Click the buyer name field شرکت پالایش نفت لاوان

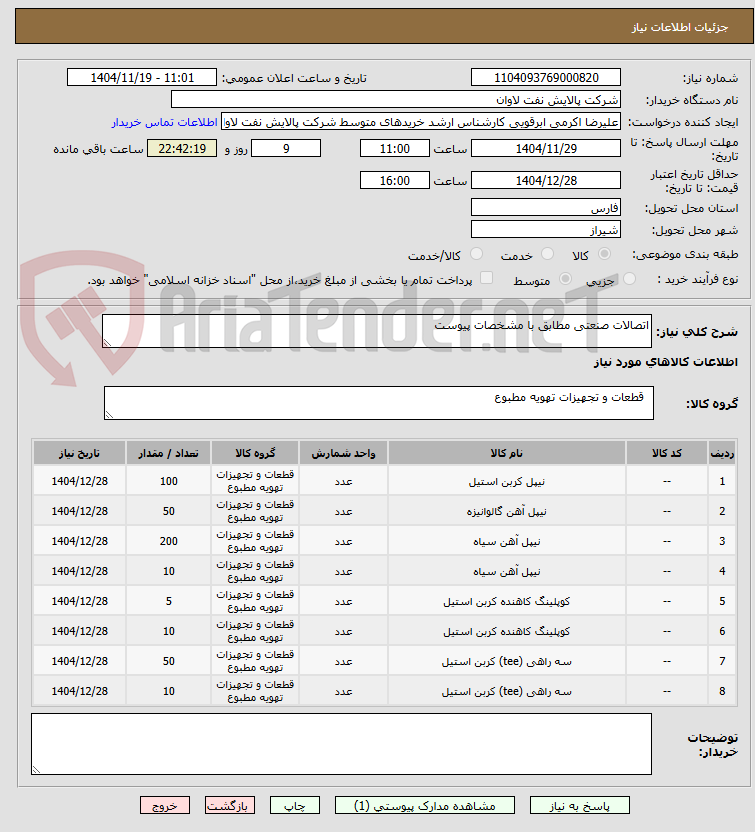pyautogui.click(x=395, y=100)
